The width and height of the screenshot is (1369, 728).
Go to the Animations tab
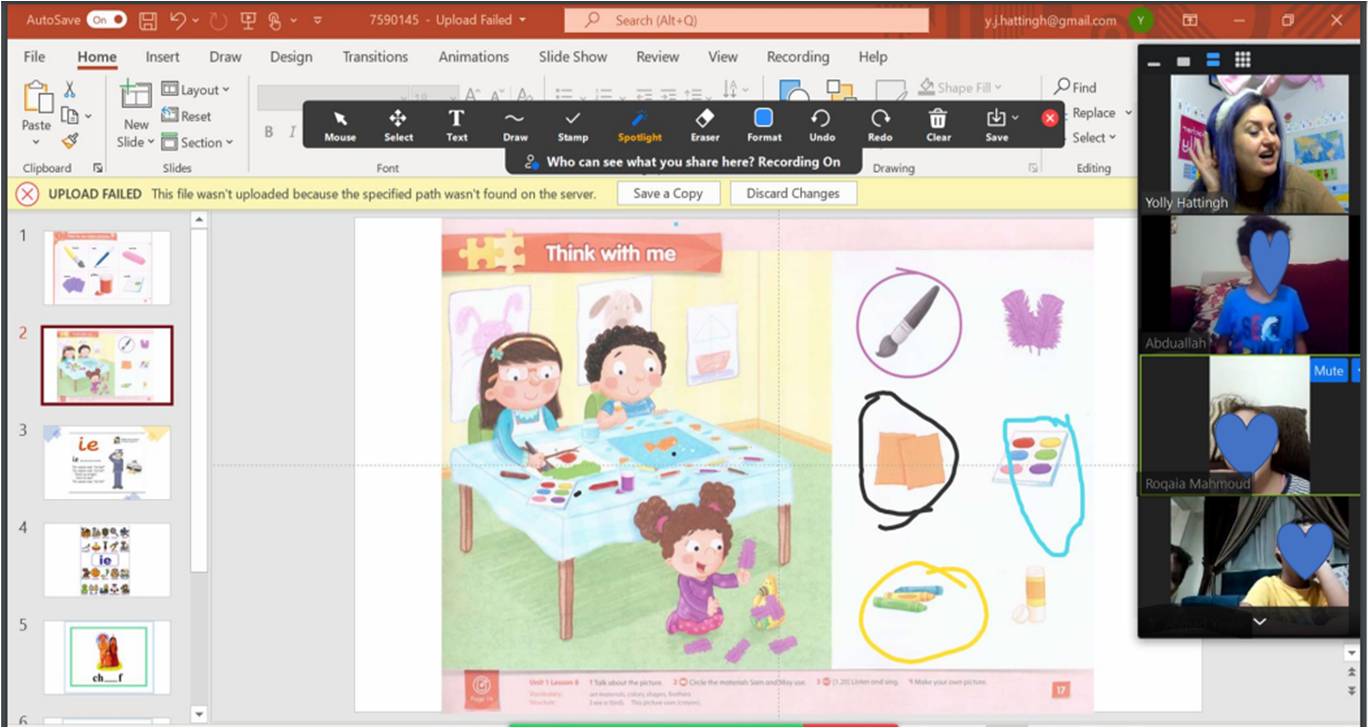click(x=473, y=57)
